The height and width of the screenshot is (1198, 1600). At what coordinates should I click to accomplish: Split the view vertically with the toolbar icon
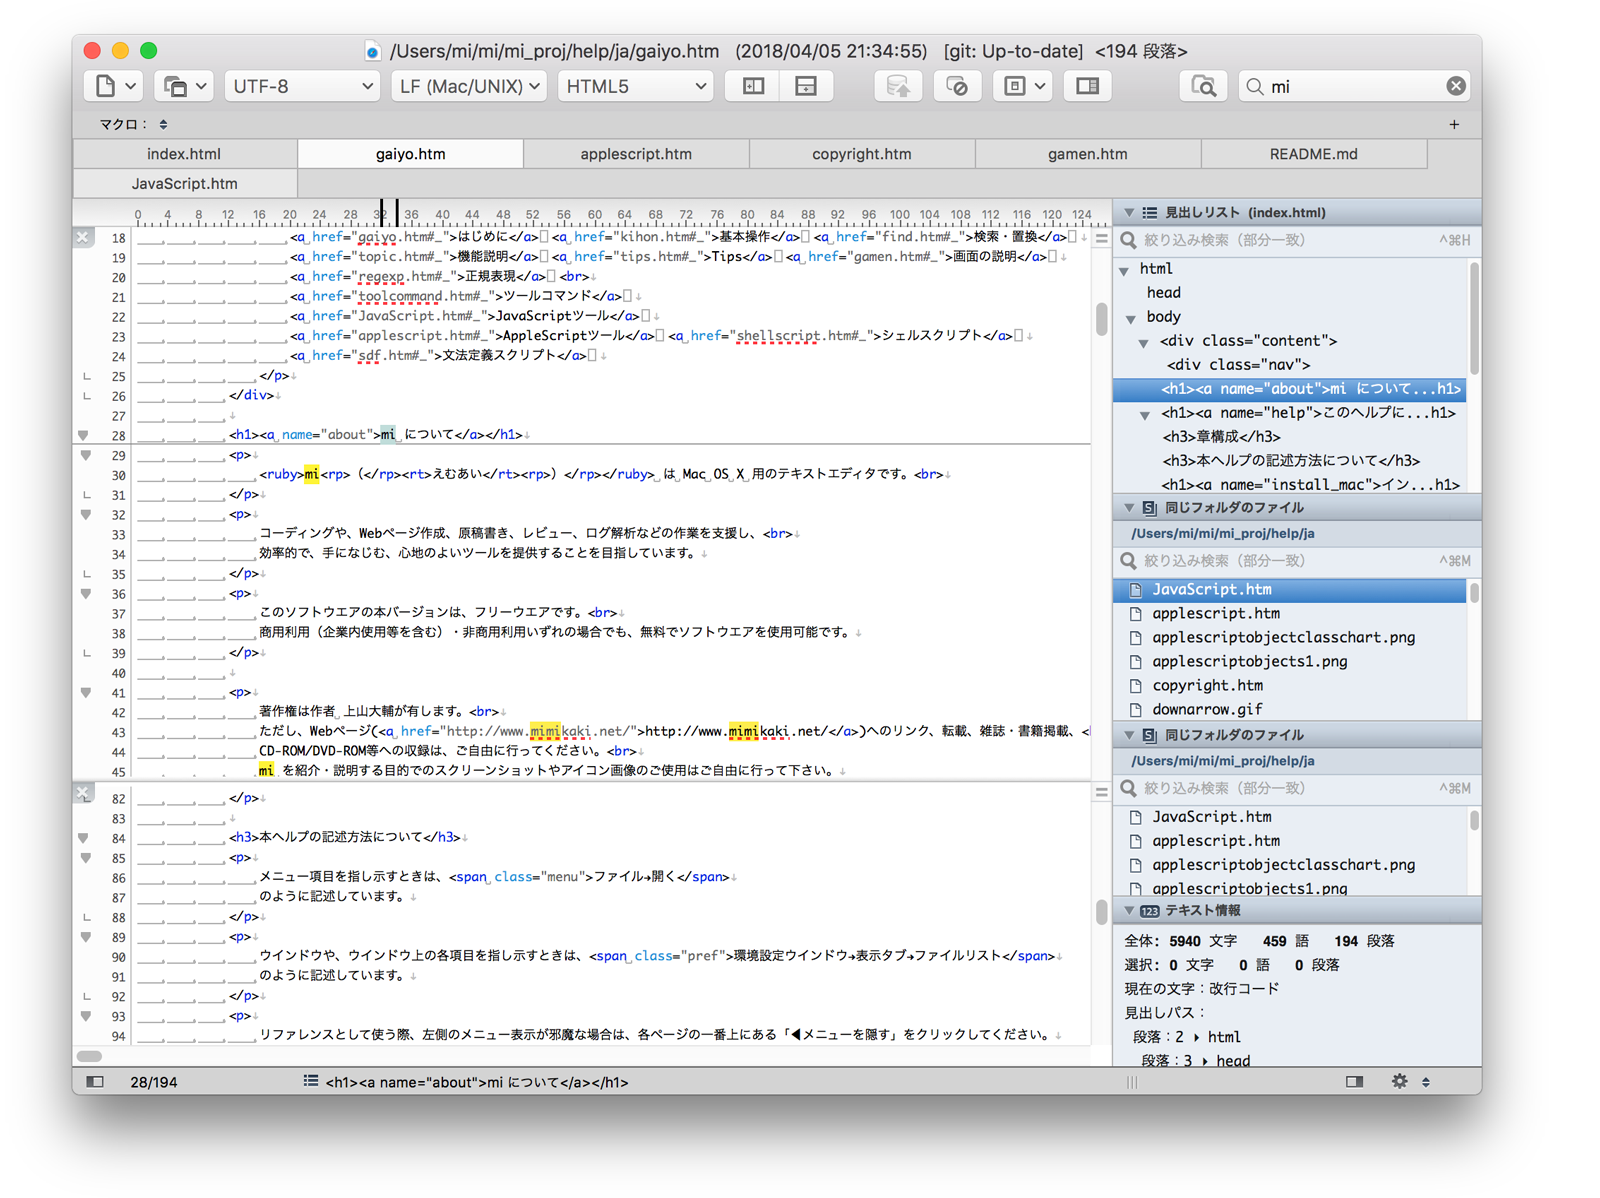754,86
